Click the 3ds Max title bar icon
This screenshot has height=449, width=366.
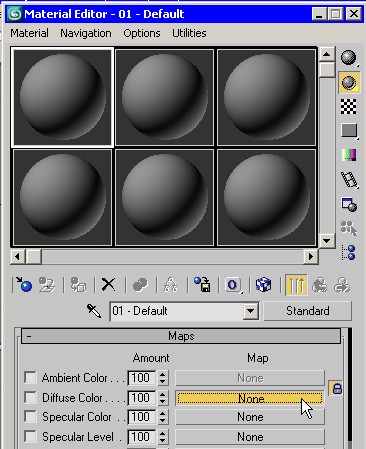coord(15,14)
